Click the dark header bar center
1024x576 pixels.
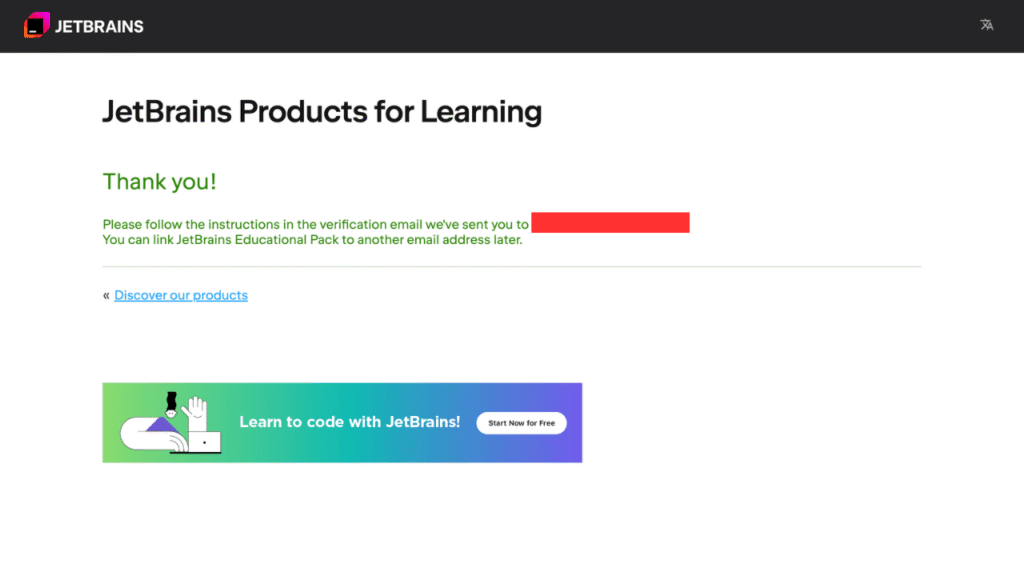pos(512,26)
